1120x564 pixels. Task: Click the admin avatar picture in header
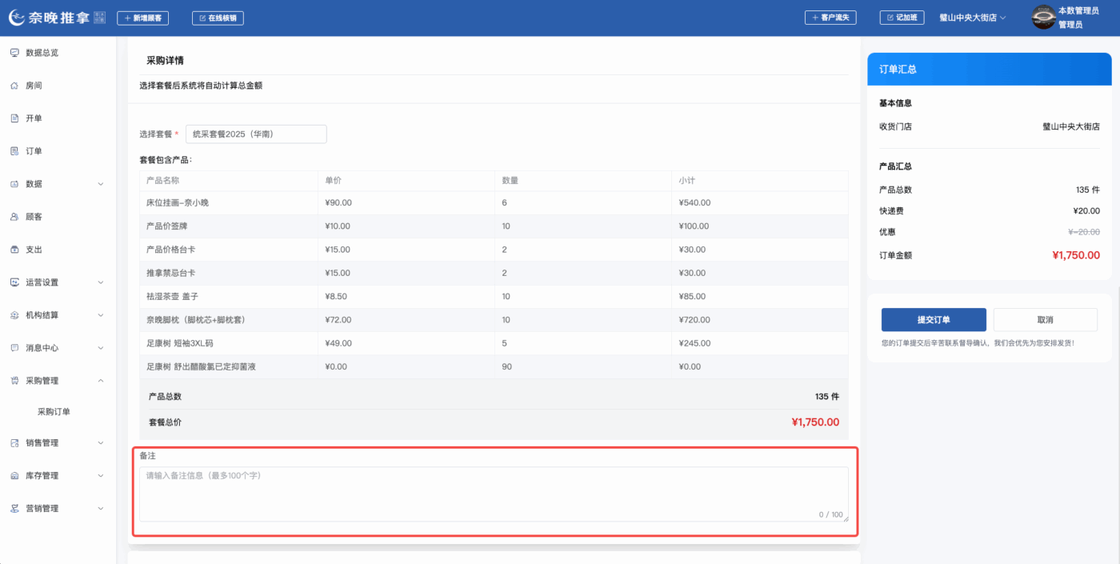click(x=1043, y=18)
